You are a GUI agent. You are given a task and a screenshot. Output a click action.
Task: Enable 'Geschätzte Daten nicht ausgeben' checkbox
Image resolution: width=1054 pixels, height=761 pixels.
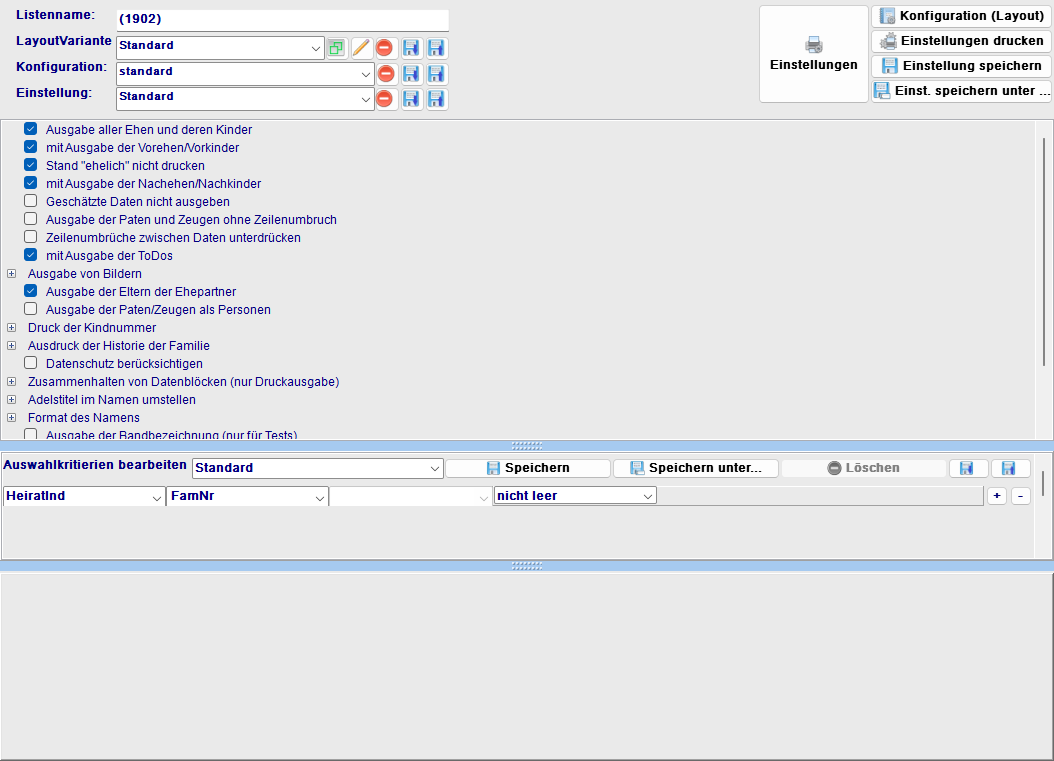[31, 202]
